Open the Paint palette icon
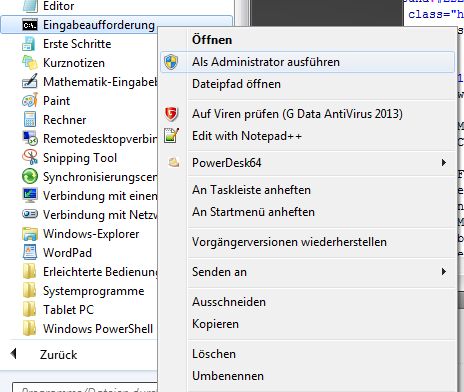Screen dimensions: 464x392 (30, 101)
